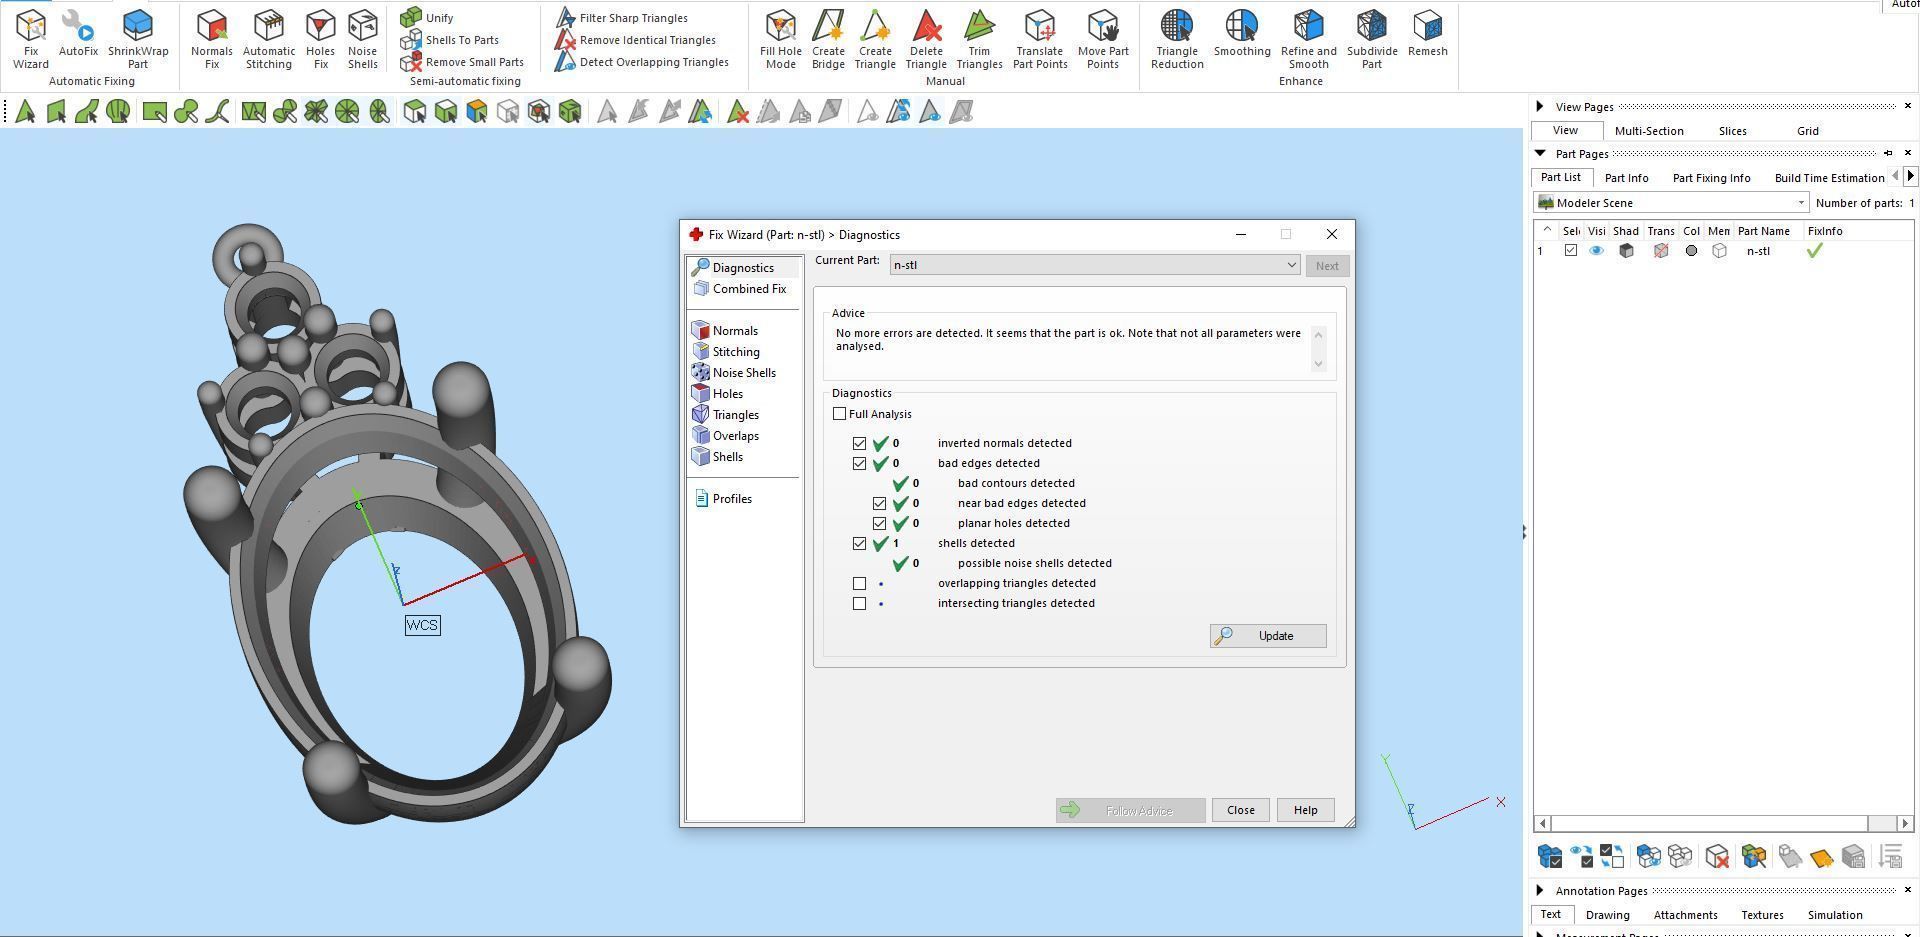Run AutoFix from the ribbon
The image size is (1920, 937).
[78, 33]
